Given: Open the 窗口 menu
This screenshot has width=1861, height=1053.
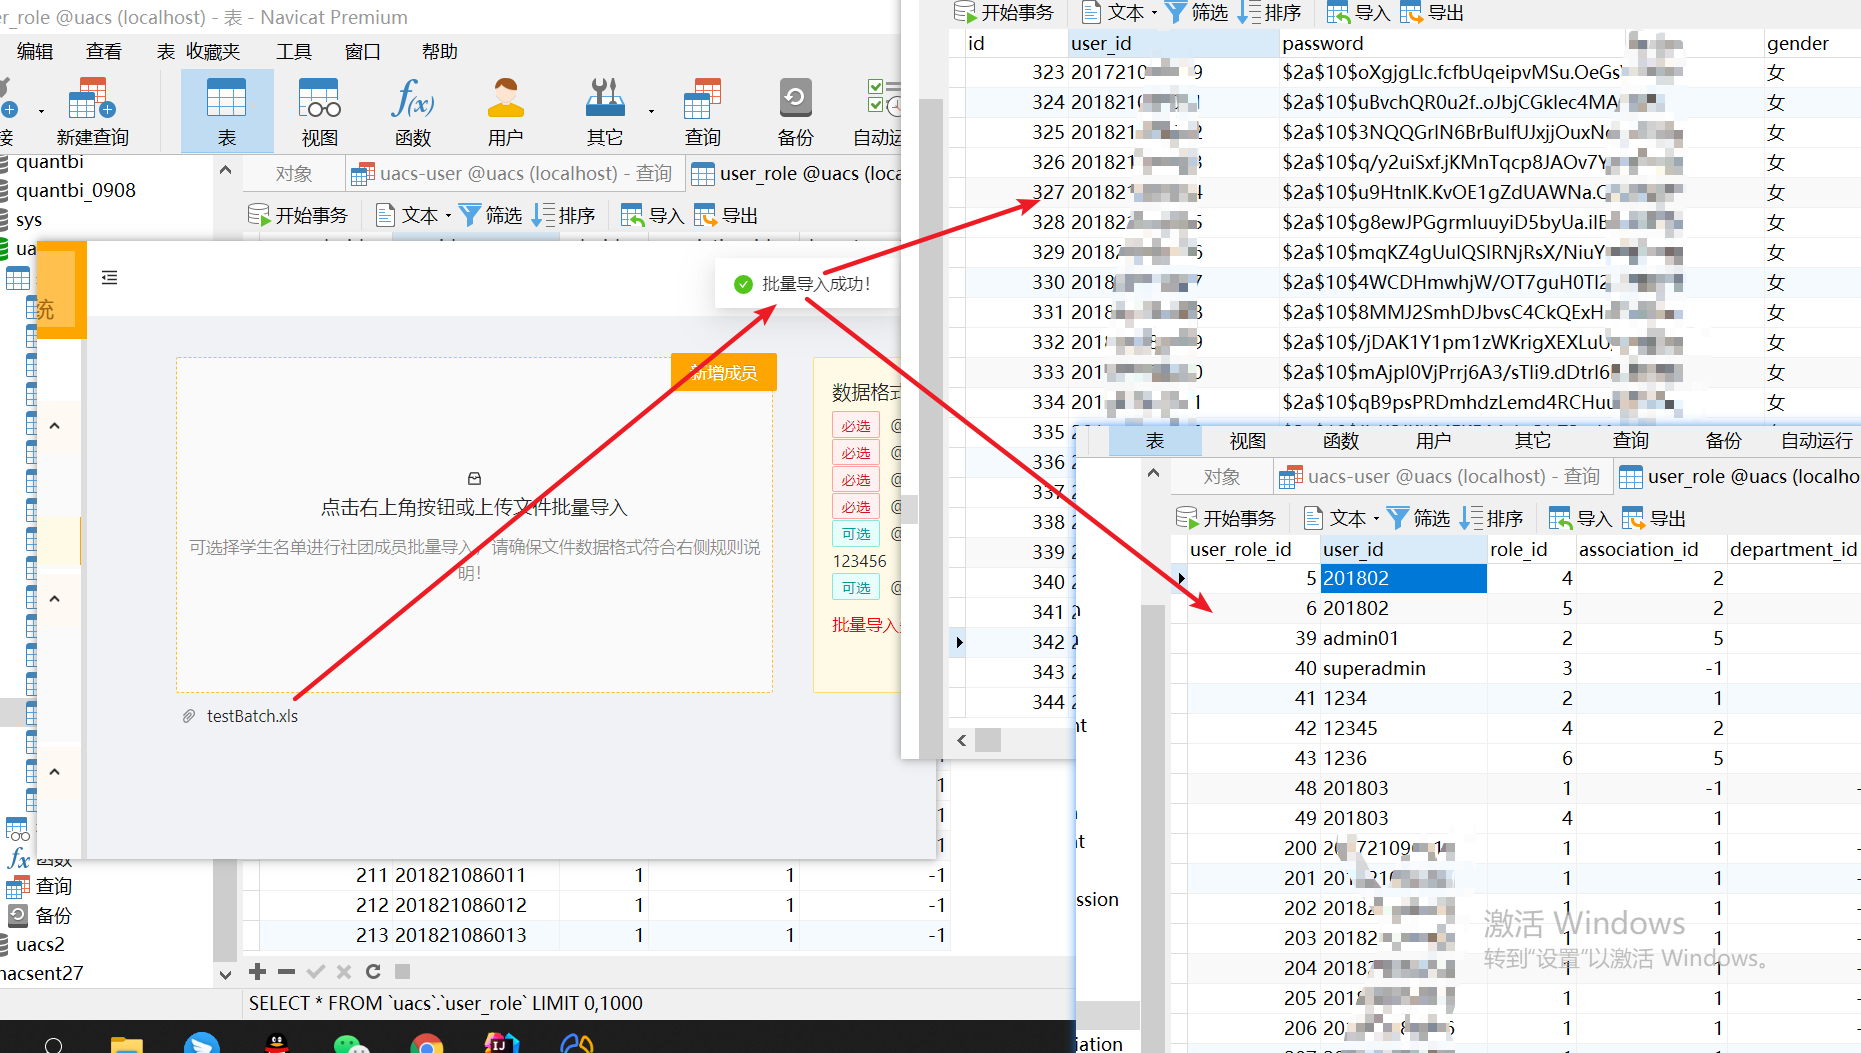Looking at the screenshot, I should point(362,51).
